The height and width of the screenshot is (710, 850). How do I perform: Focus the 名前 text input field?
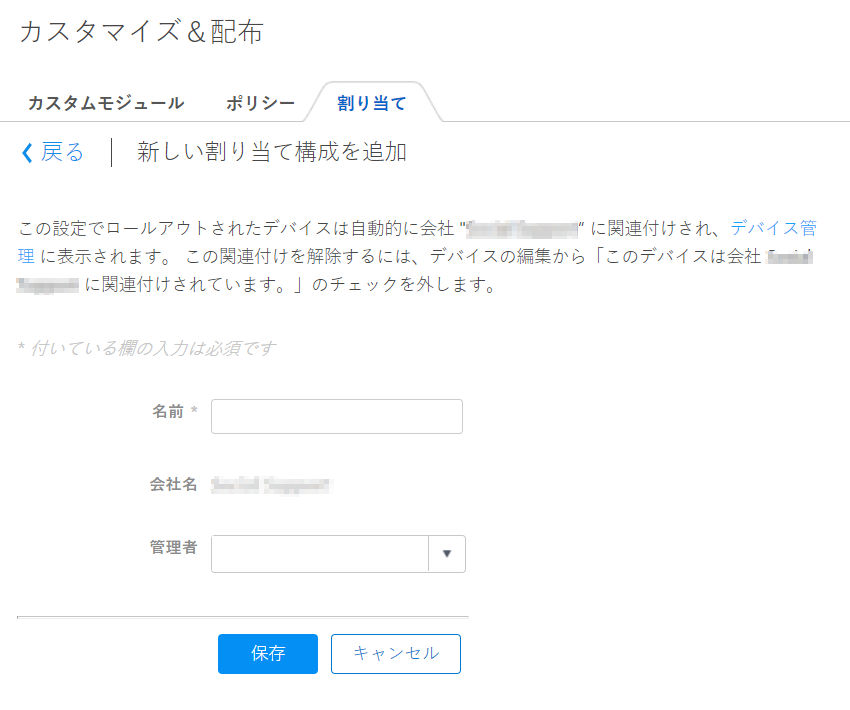[337, 416]
